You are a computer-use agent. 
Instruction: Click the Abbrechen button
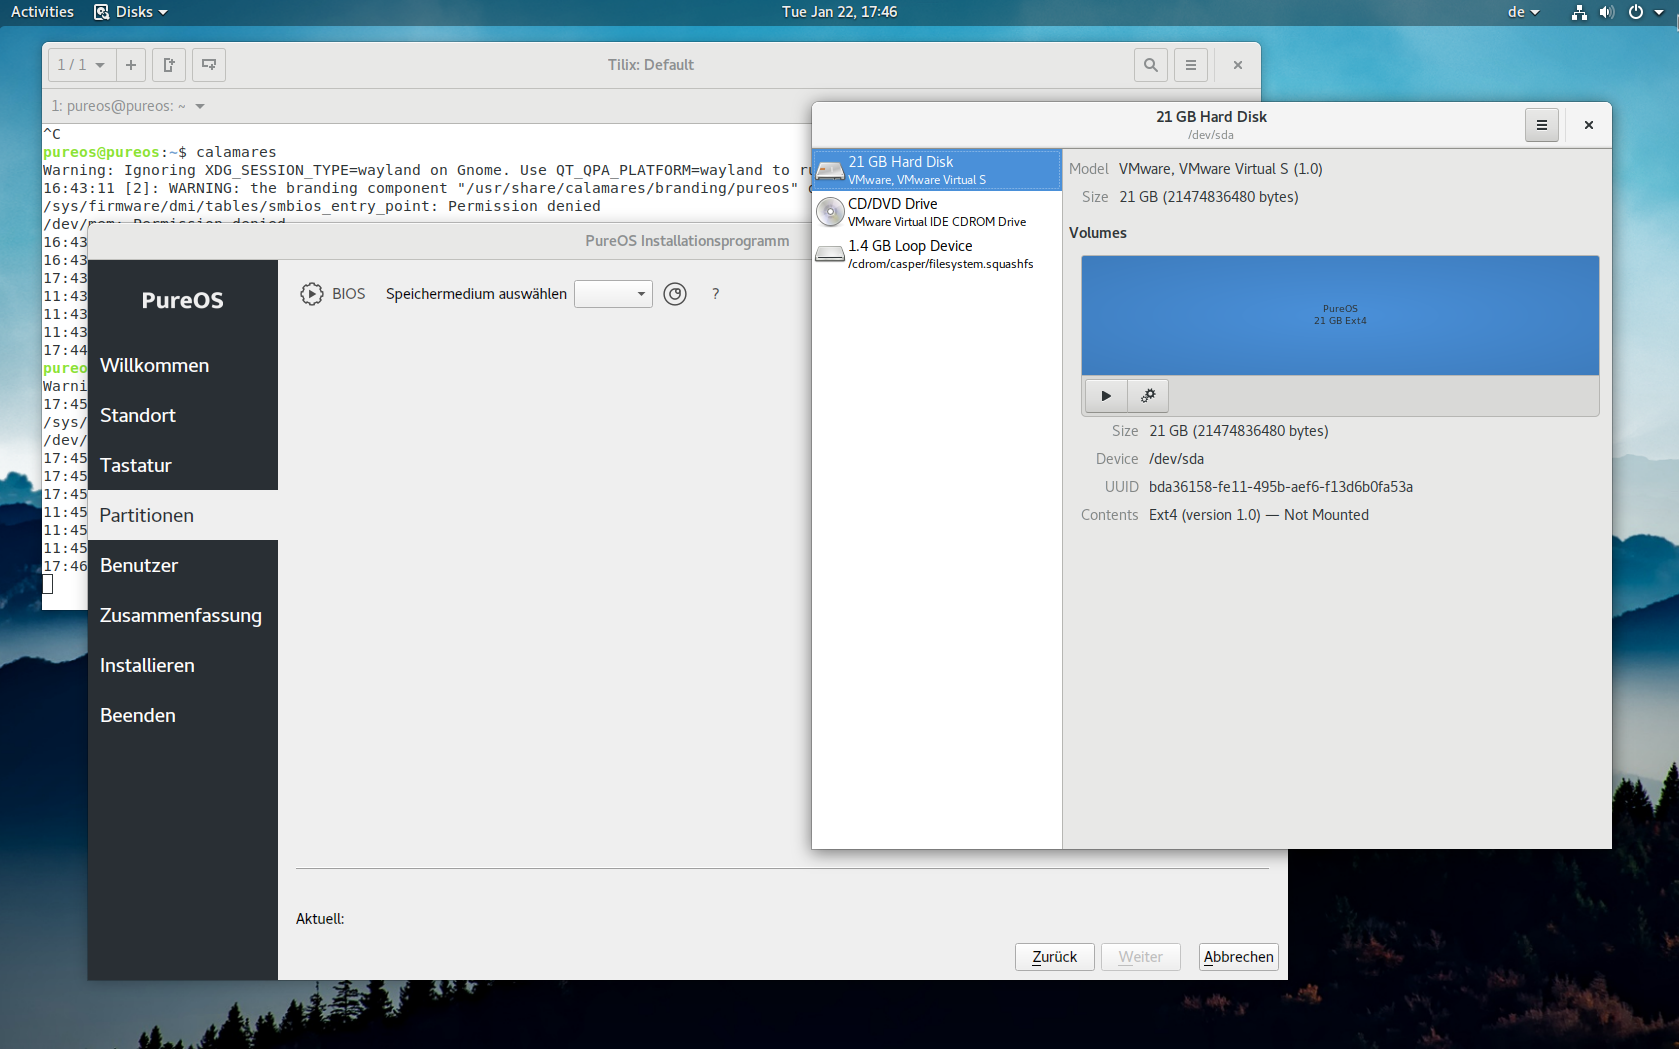pyautogui.click(x=1238, y=957)
